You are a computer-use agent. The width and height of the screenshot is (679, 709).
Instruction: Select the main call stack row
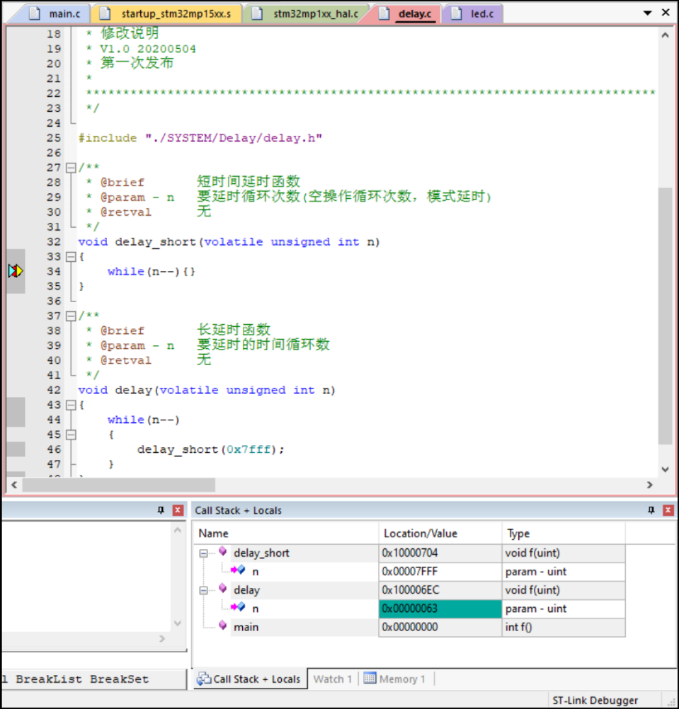click(411, 627)
